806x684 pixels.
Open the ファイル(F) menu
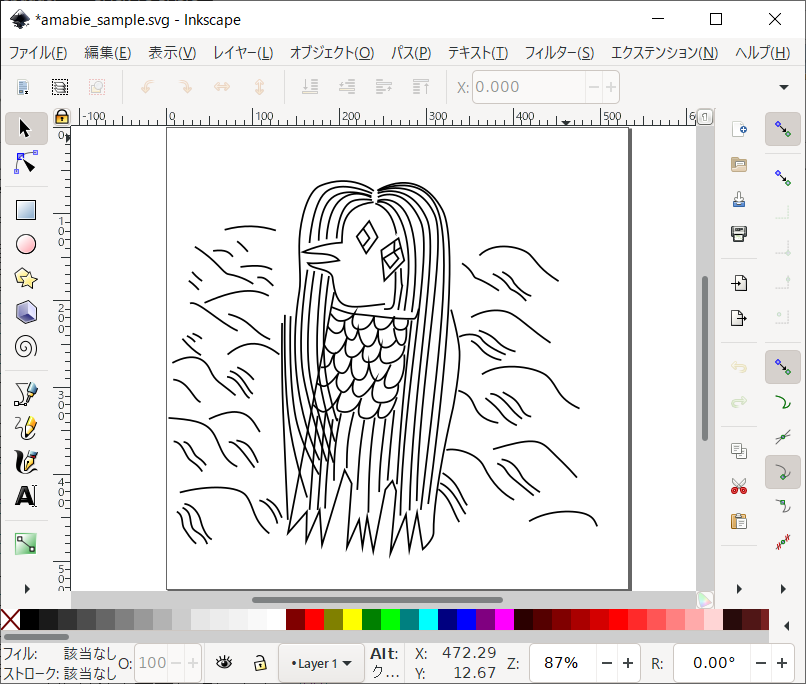click(38, 52)
